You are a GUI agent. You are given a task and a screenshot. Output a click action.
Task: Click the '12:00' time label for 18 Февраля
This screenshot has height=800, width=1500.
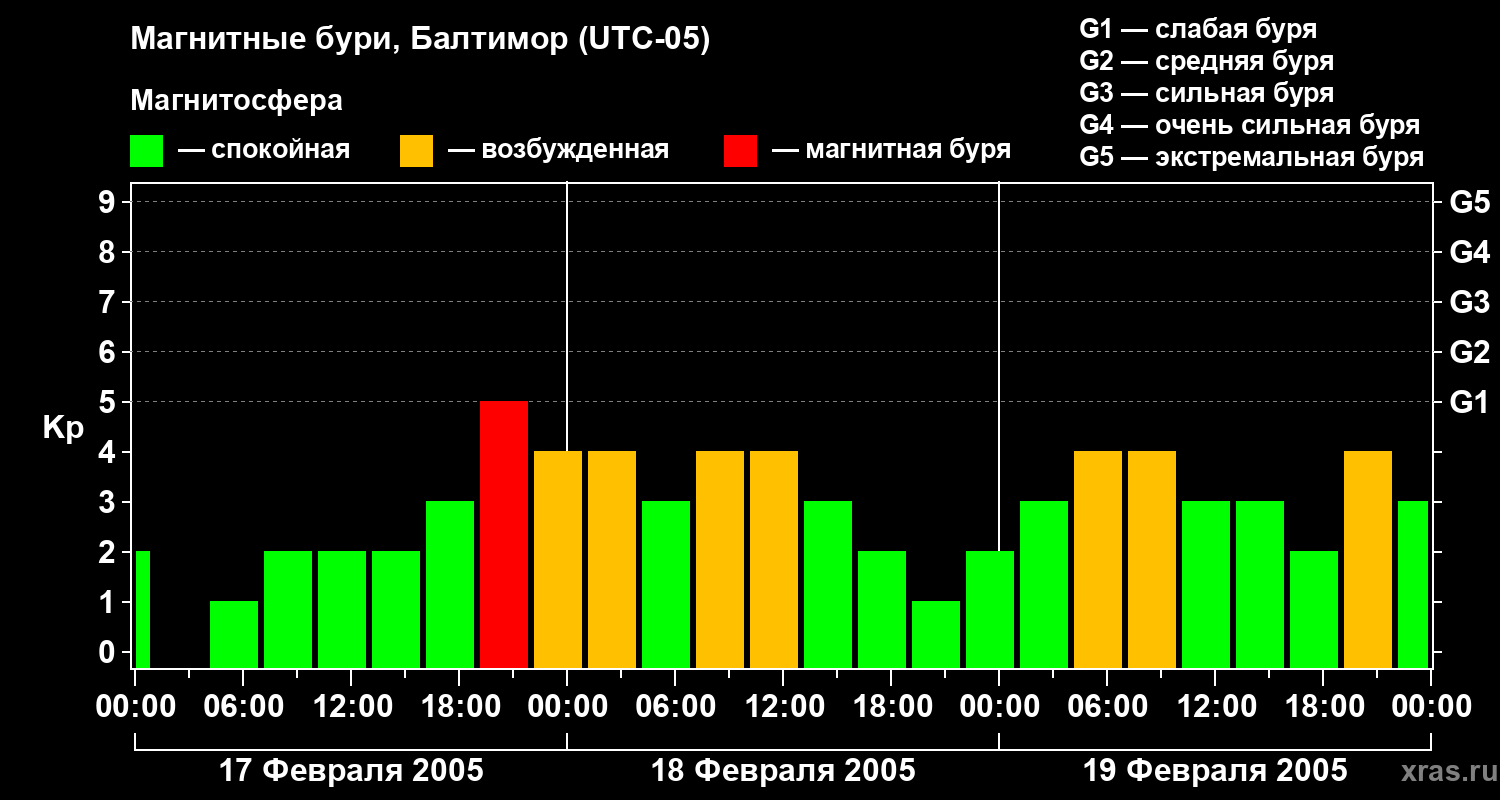pos(783,707)
